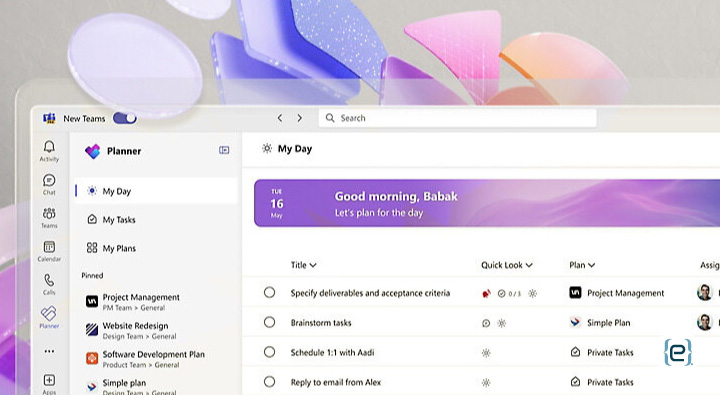Click My Day sun icon on Specify deliverables row
The height and width of the screenshot is (395, 720).
coord(533,293)
